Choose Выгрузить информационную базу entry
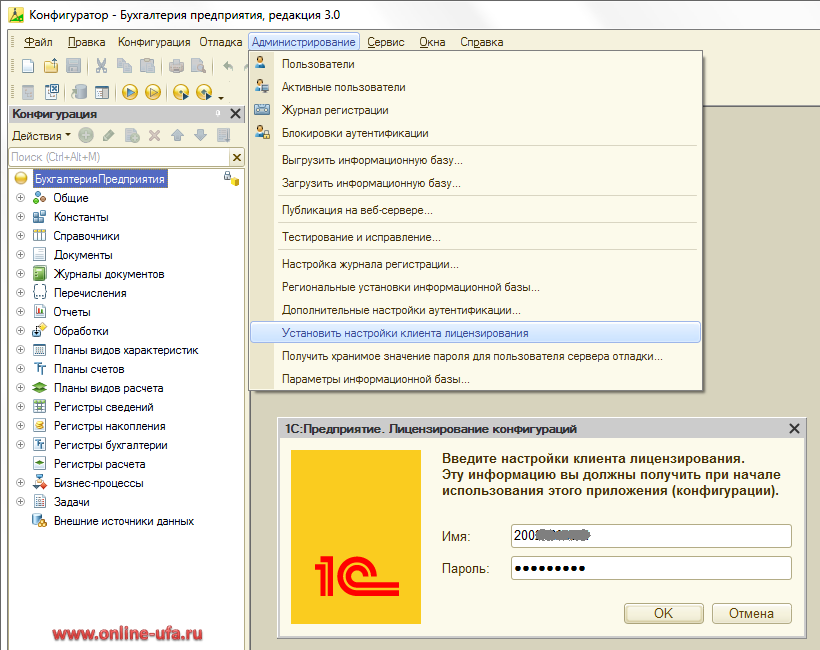Viewport: 820px width, 650px height. [475, 160]
